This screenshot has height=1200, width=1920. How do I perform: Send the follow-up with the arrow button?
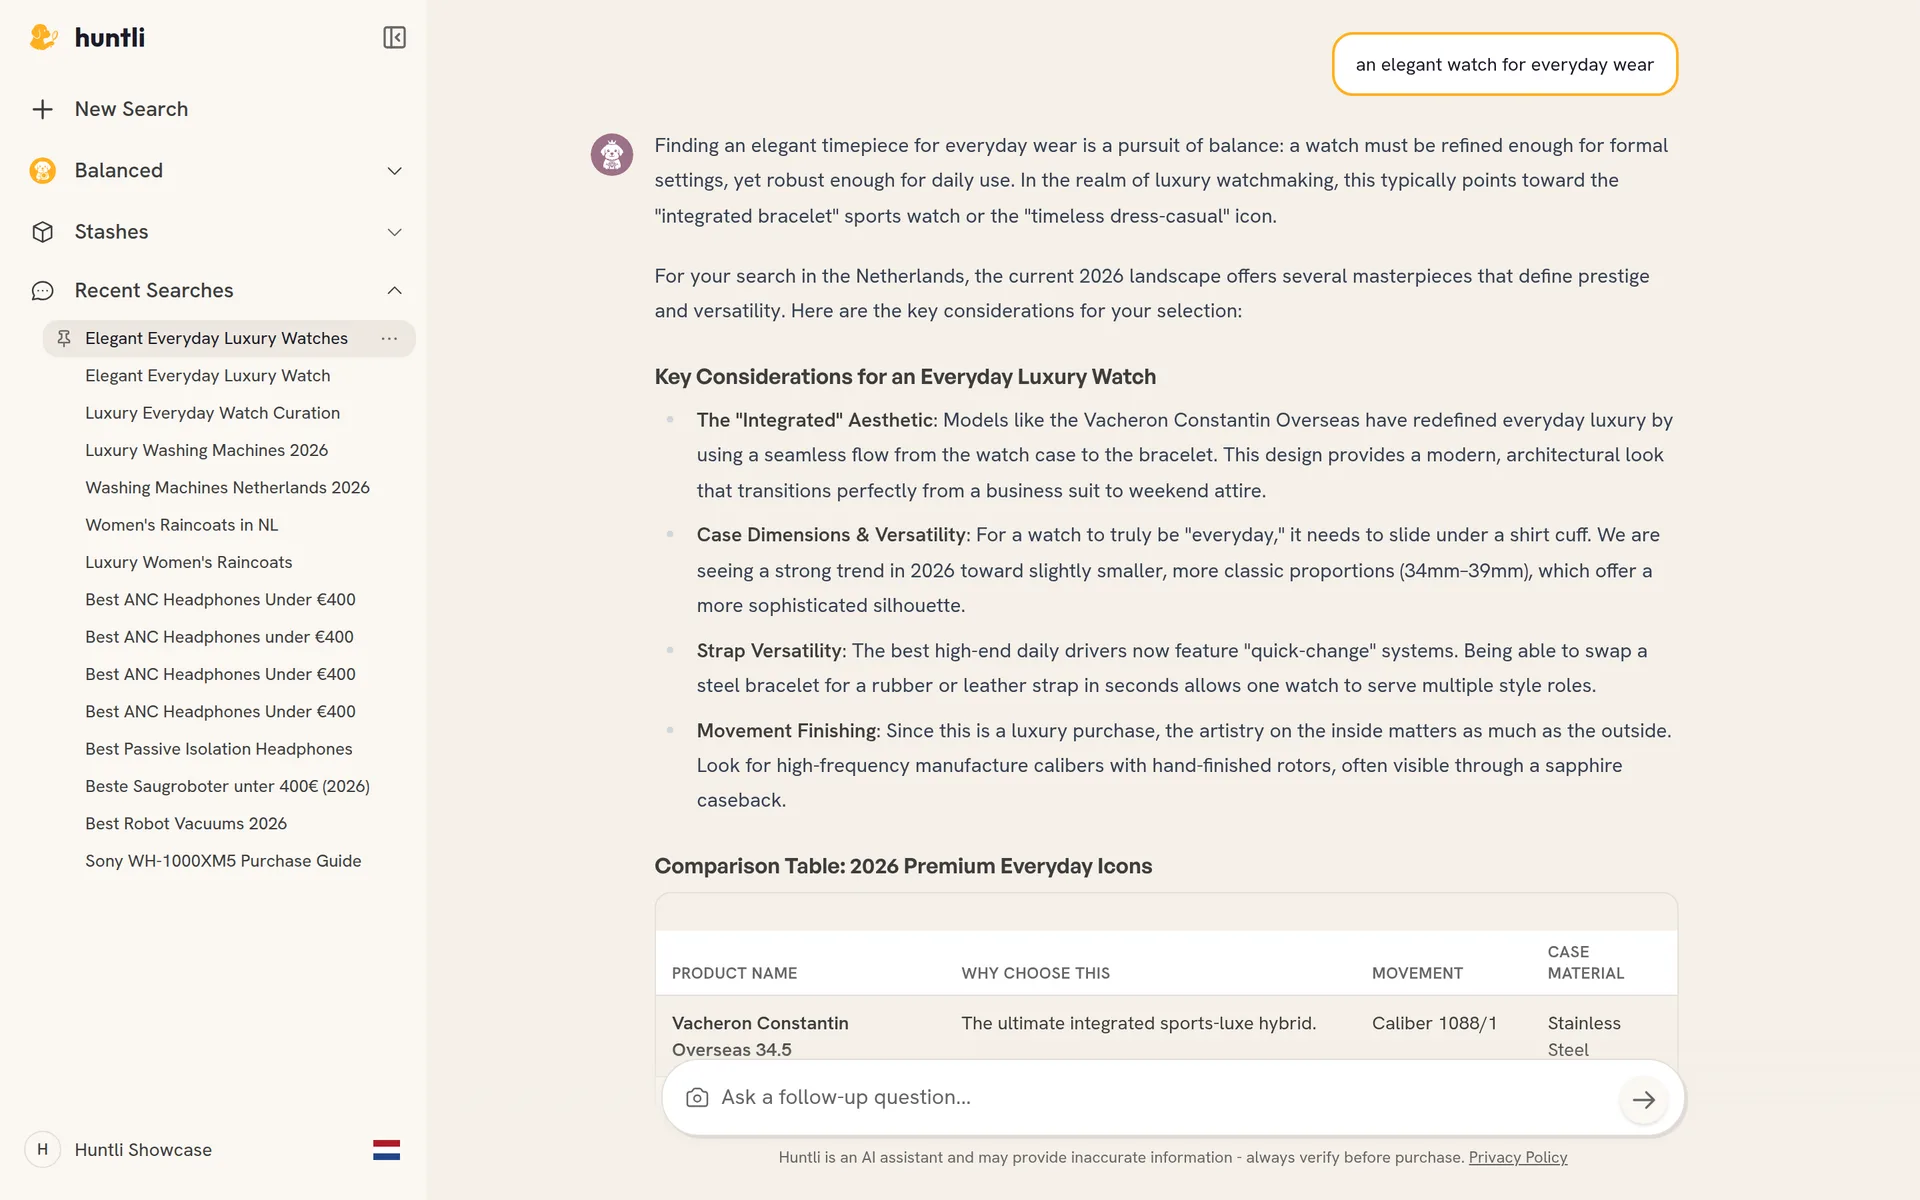(x=1643, y=1099)
